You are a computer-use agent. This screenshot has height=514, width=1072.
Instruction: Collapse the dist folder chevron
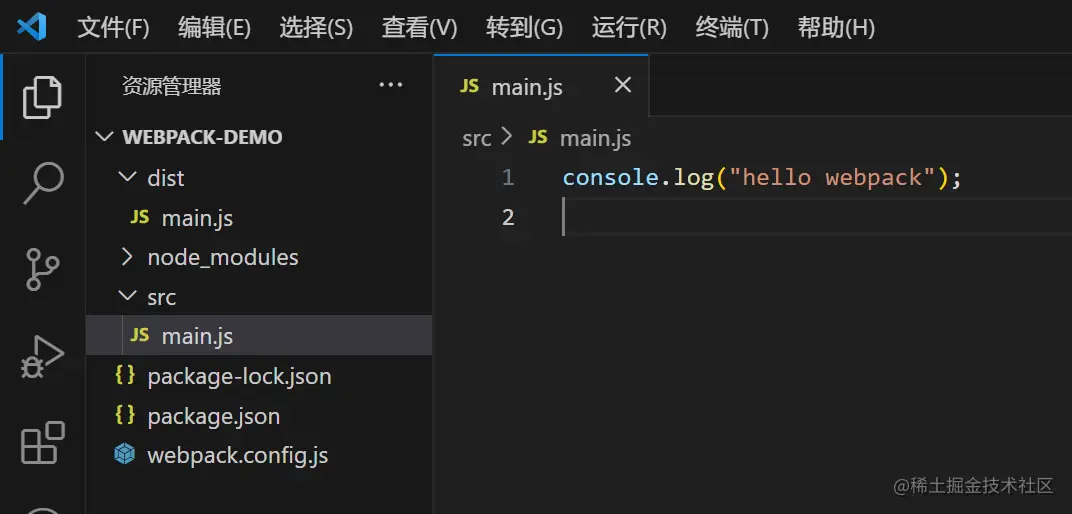[x=127, y=177]
